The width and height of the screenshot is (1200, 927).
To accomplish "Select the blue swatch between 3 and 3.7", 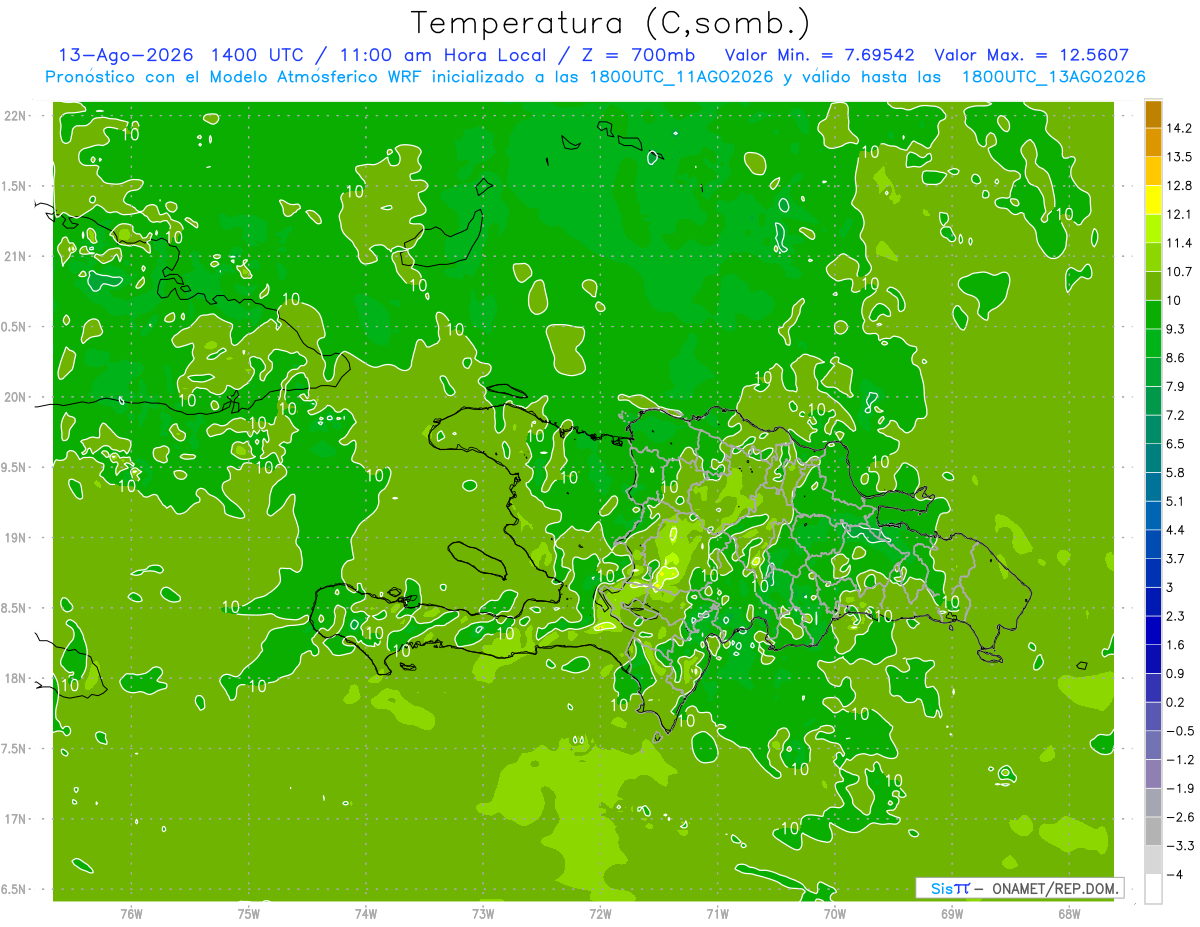I will click(1153, 573).
